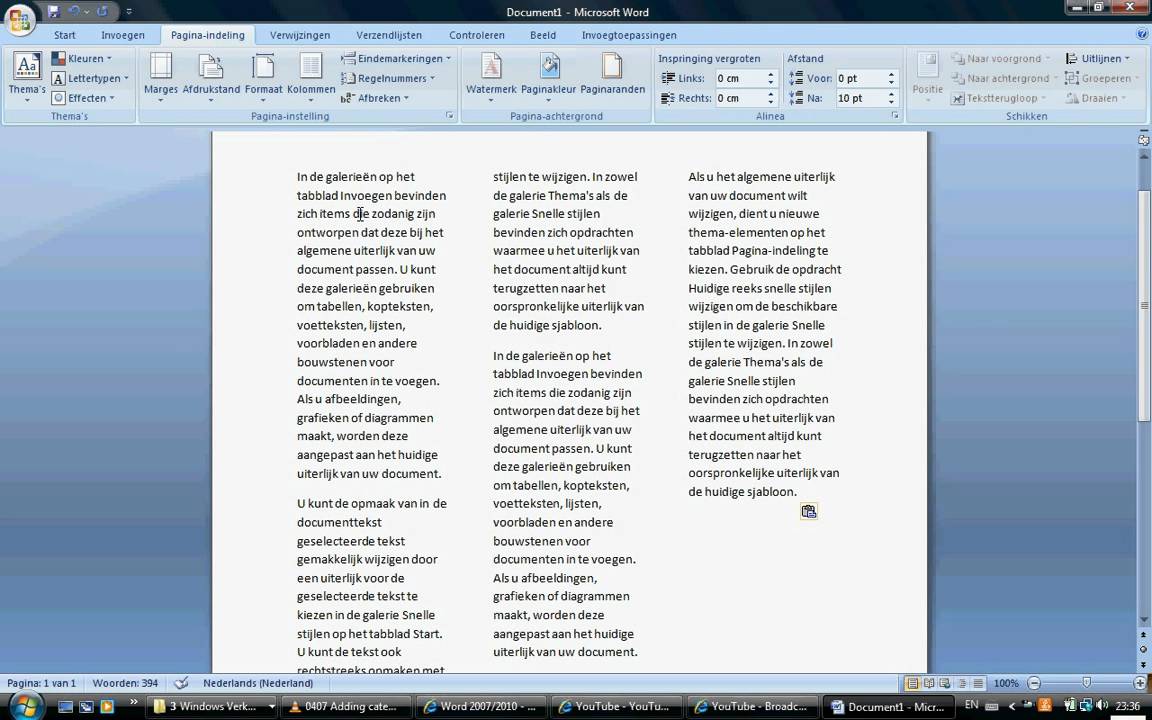
Task: Open Regelnummers line numbers dropdown
Action: coord(388,79)
